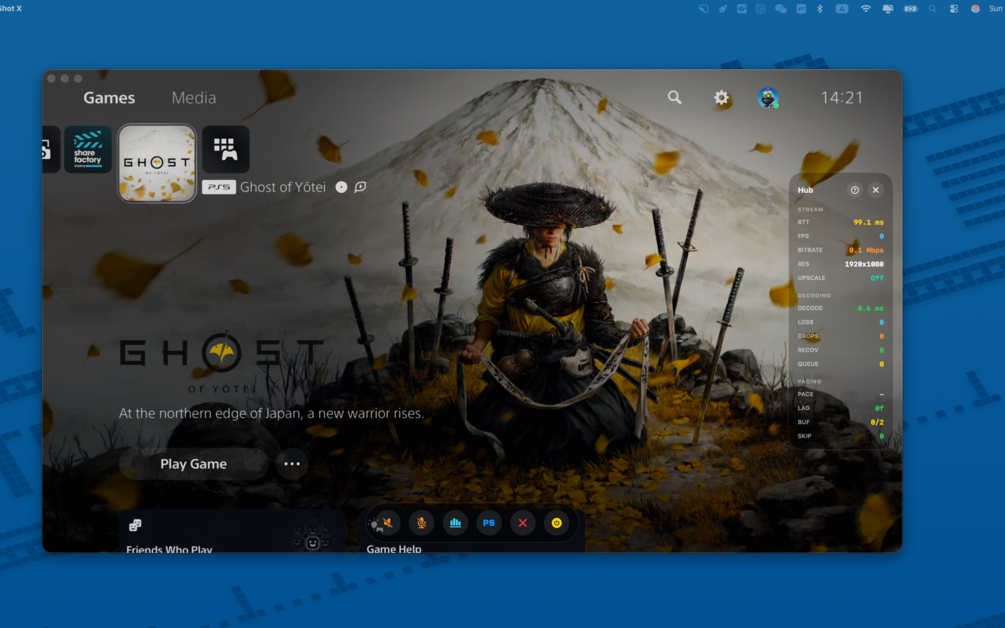Open the PS5 settings gear
This screenshot has width=1005, height=628.
[x=721, y=97]
